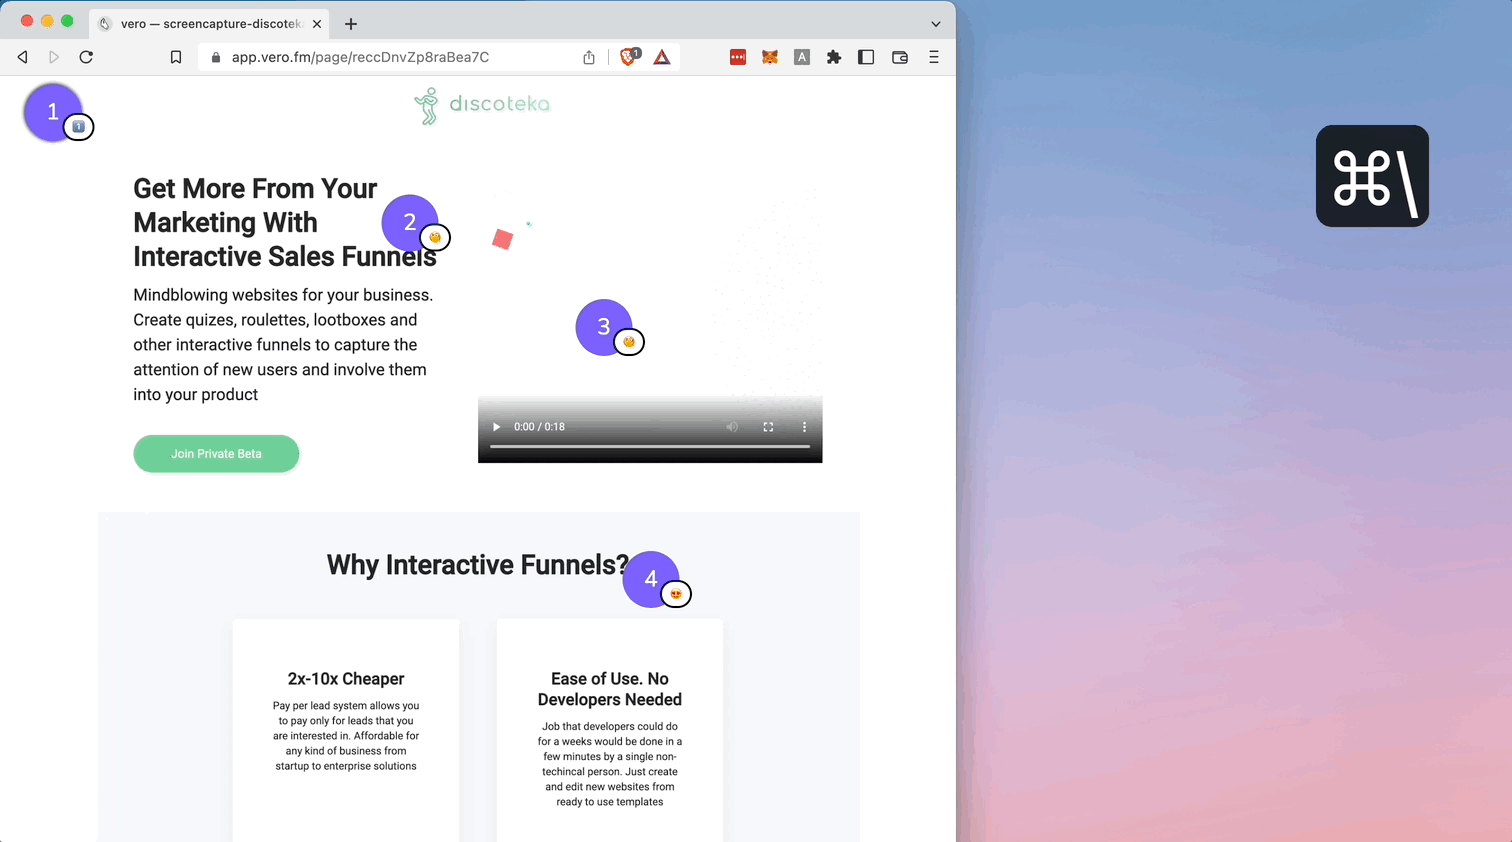Open the MetaMask fox extension

click(x=770, y=57)
